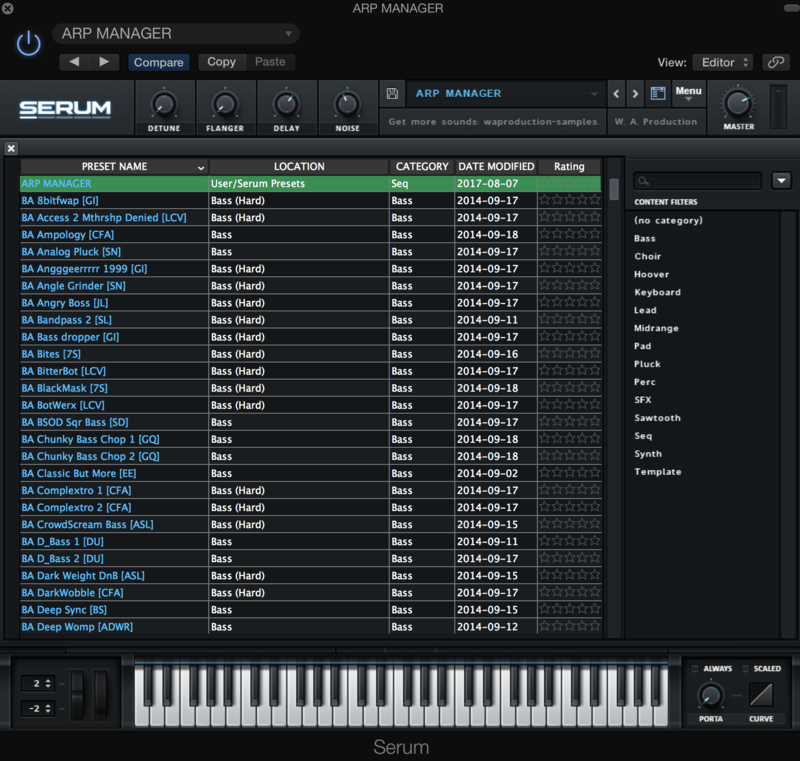The height and width of the screenshot is (761, 800).
Task: Click the previous preset arrow in Serum
Action: (x=616, y=94)
